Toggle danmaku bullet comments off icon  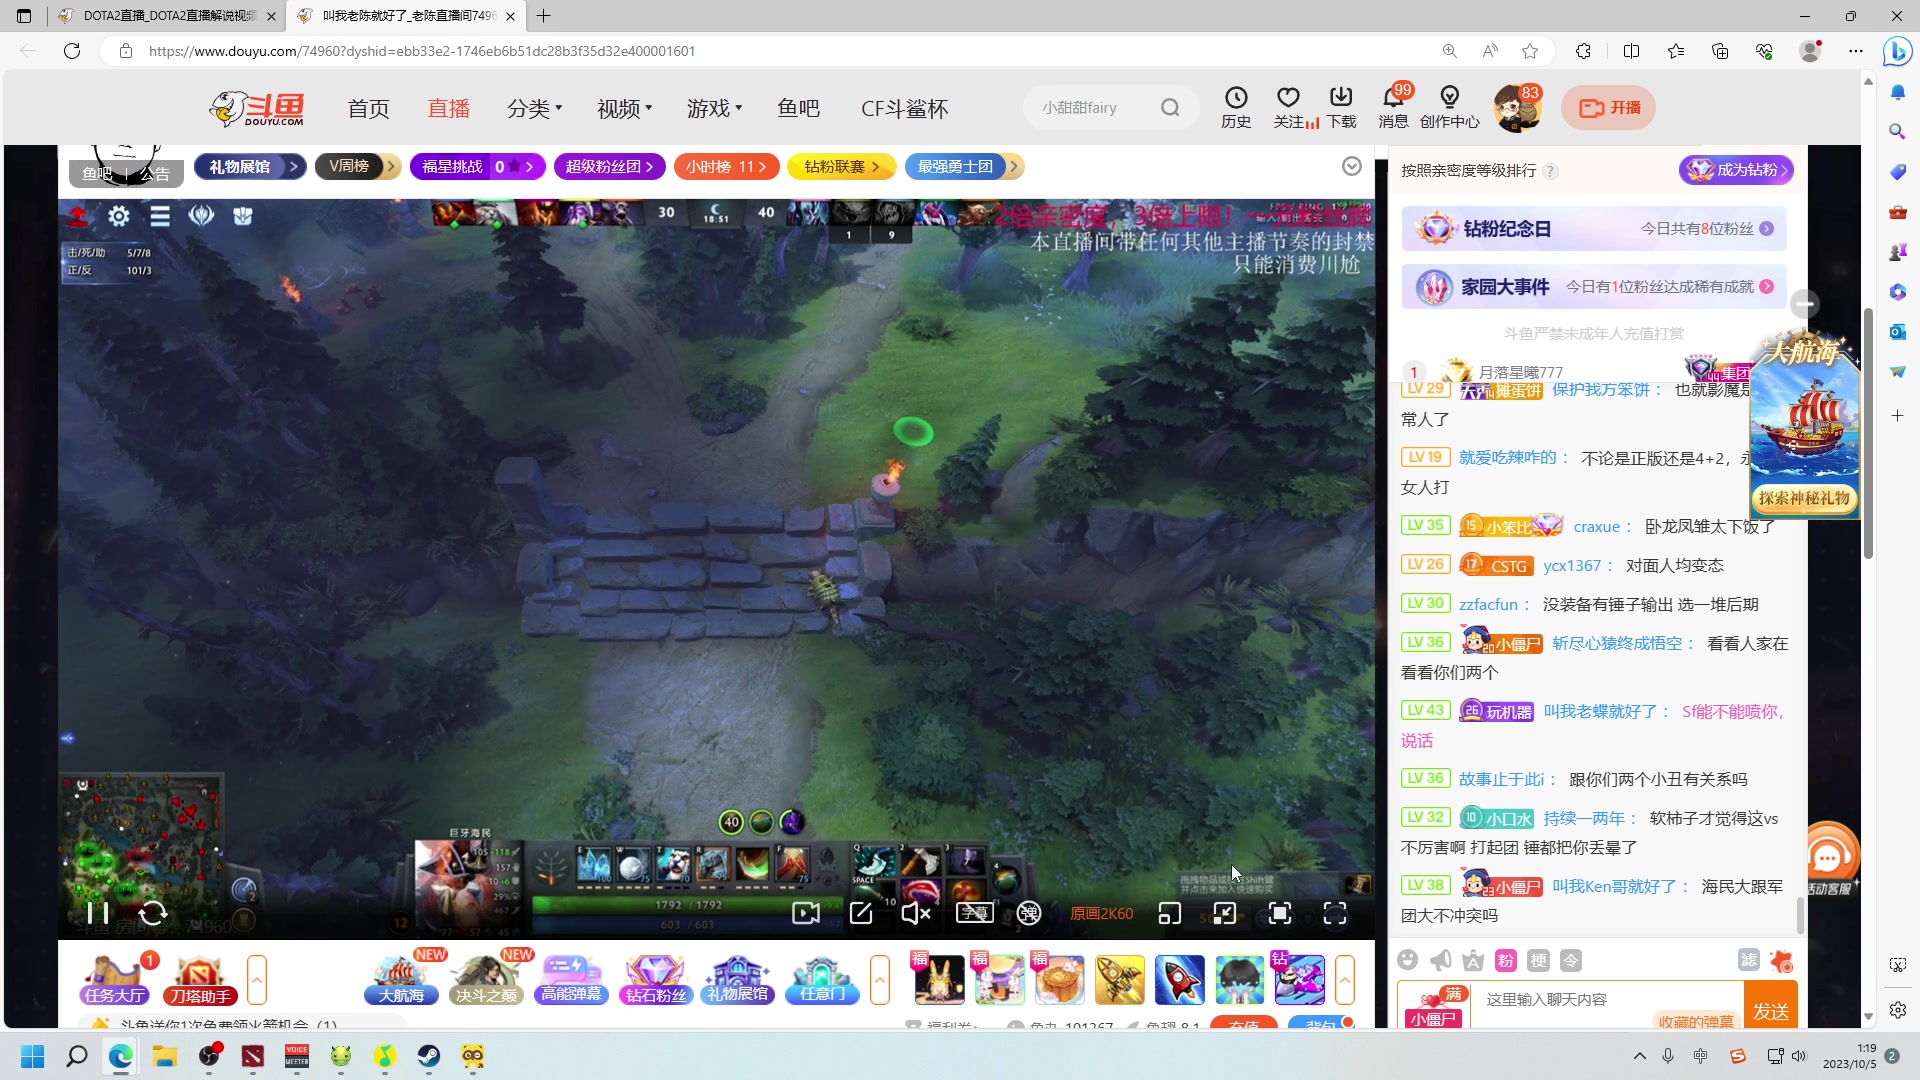tap(1029, 913)
